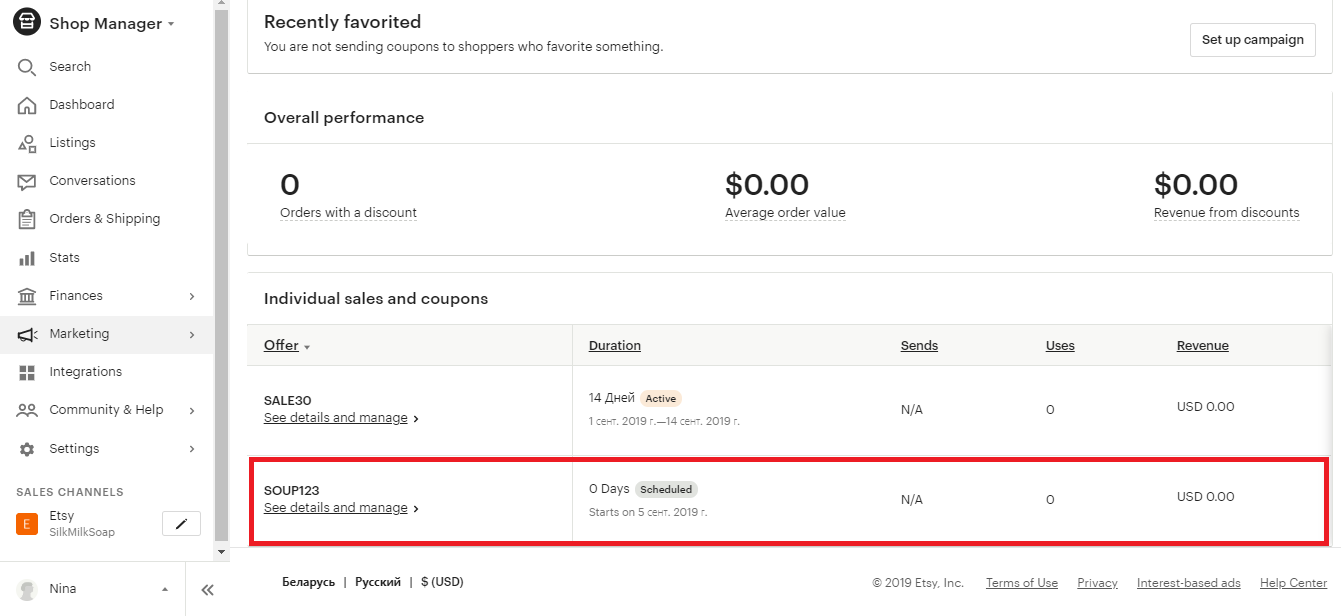Open Dashboard via the house icon
Viewport: 1341px width, 616px height.
(x=27, y=105)
